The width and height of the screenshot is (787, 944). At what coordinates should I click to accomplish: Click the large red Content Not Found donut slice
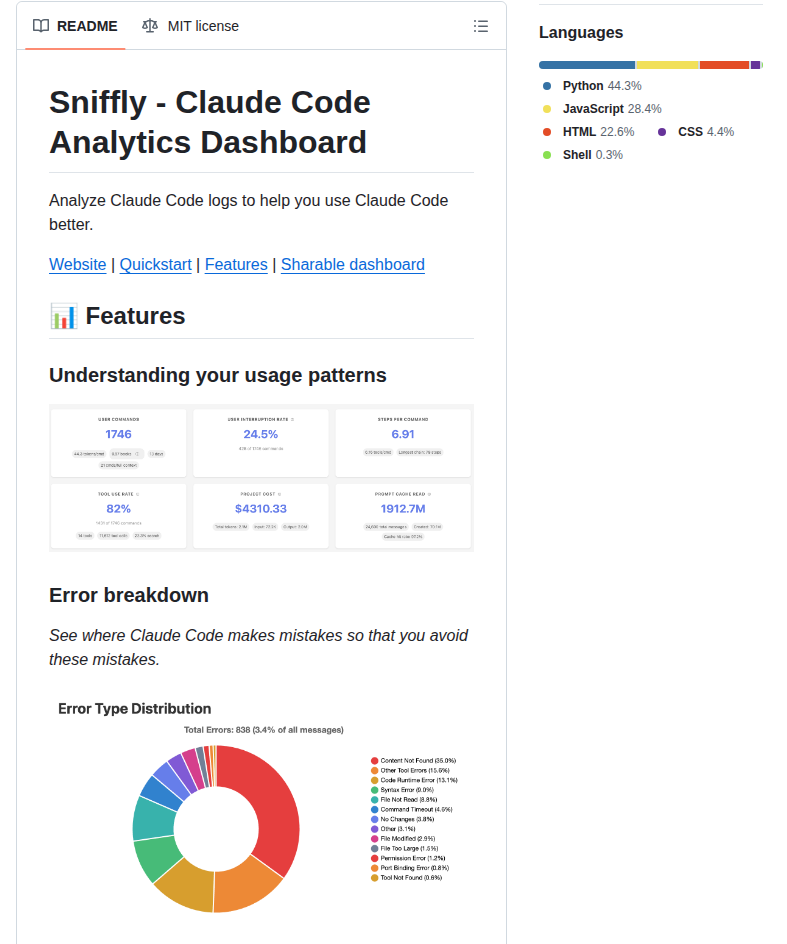point(270,807)
